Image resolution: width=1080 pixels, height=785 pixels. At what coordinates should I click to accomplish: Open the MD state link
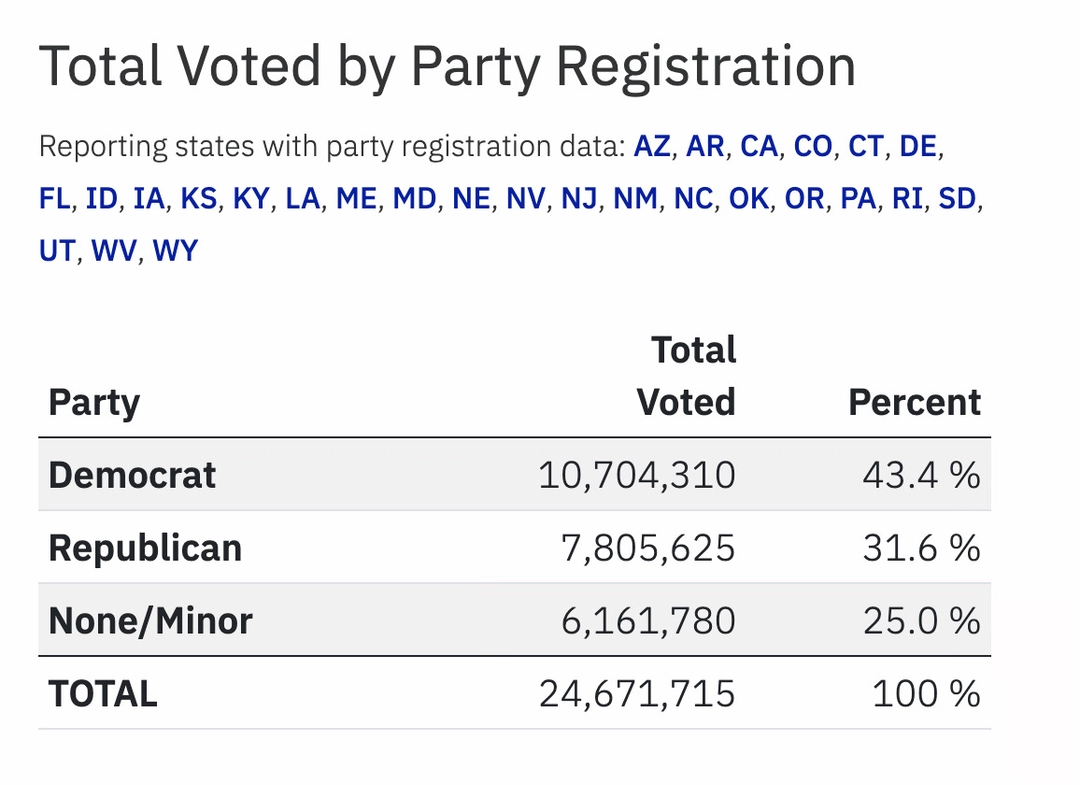coord(415,198)
